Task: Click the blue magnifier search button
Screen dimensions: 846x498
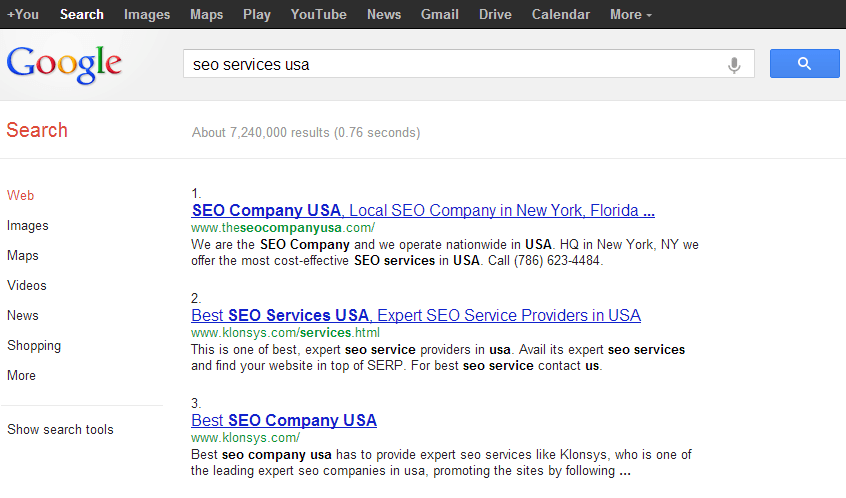Action: pos(804,64)
